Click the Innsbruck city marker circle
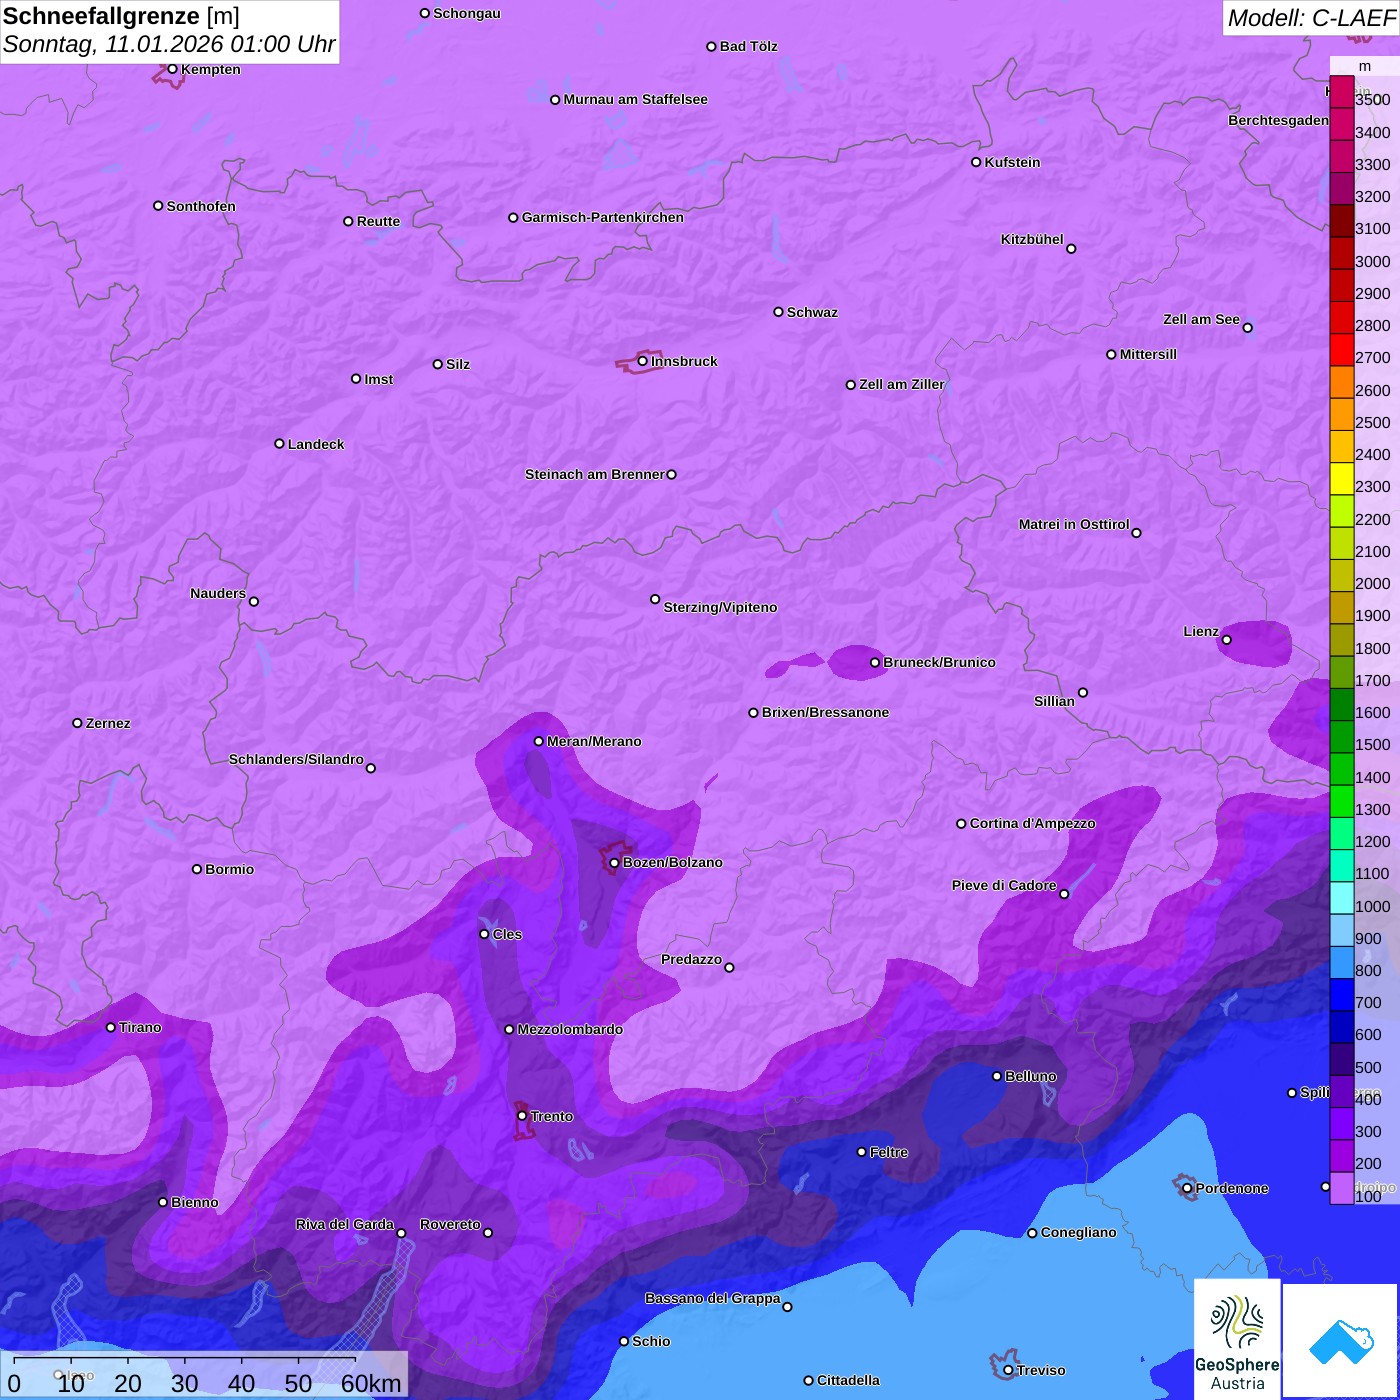Image resolution: width=1400 pixels, height=1400 pixels. [x=643, y=361]
